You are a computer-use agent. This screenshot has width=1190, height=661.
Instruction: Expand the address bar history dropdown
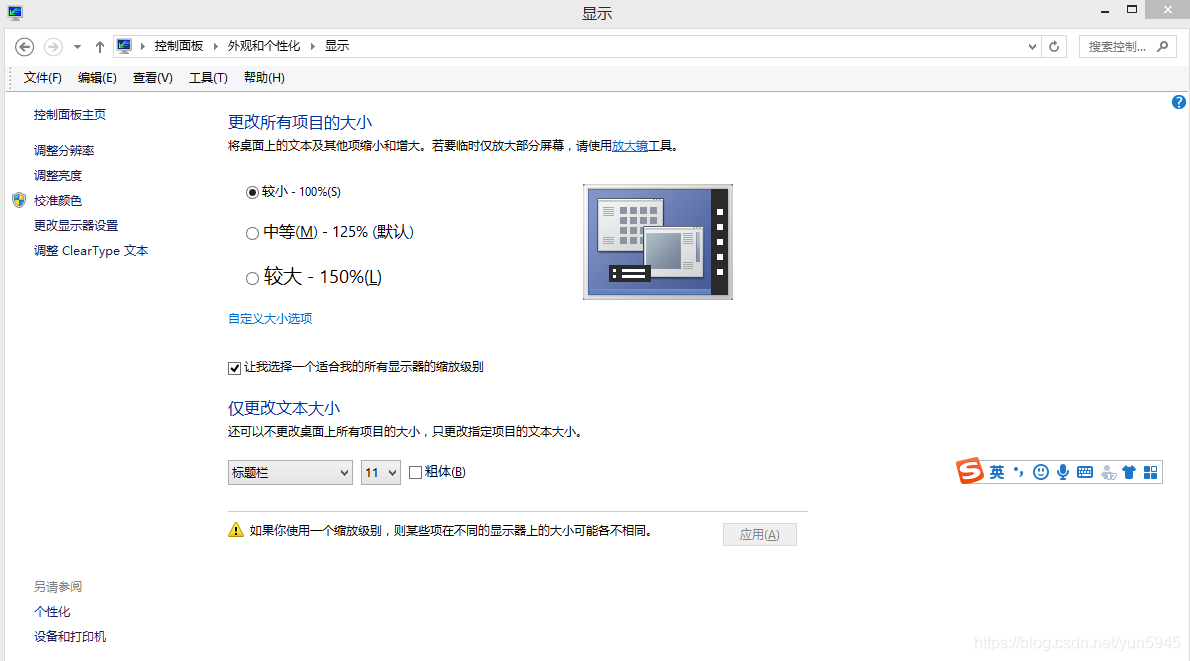coord(1031,45)
